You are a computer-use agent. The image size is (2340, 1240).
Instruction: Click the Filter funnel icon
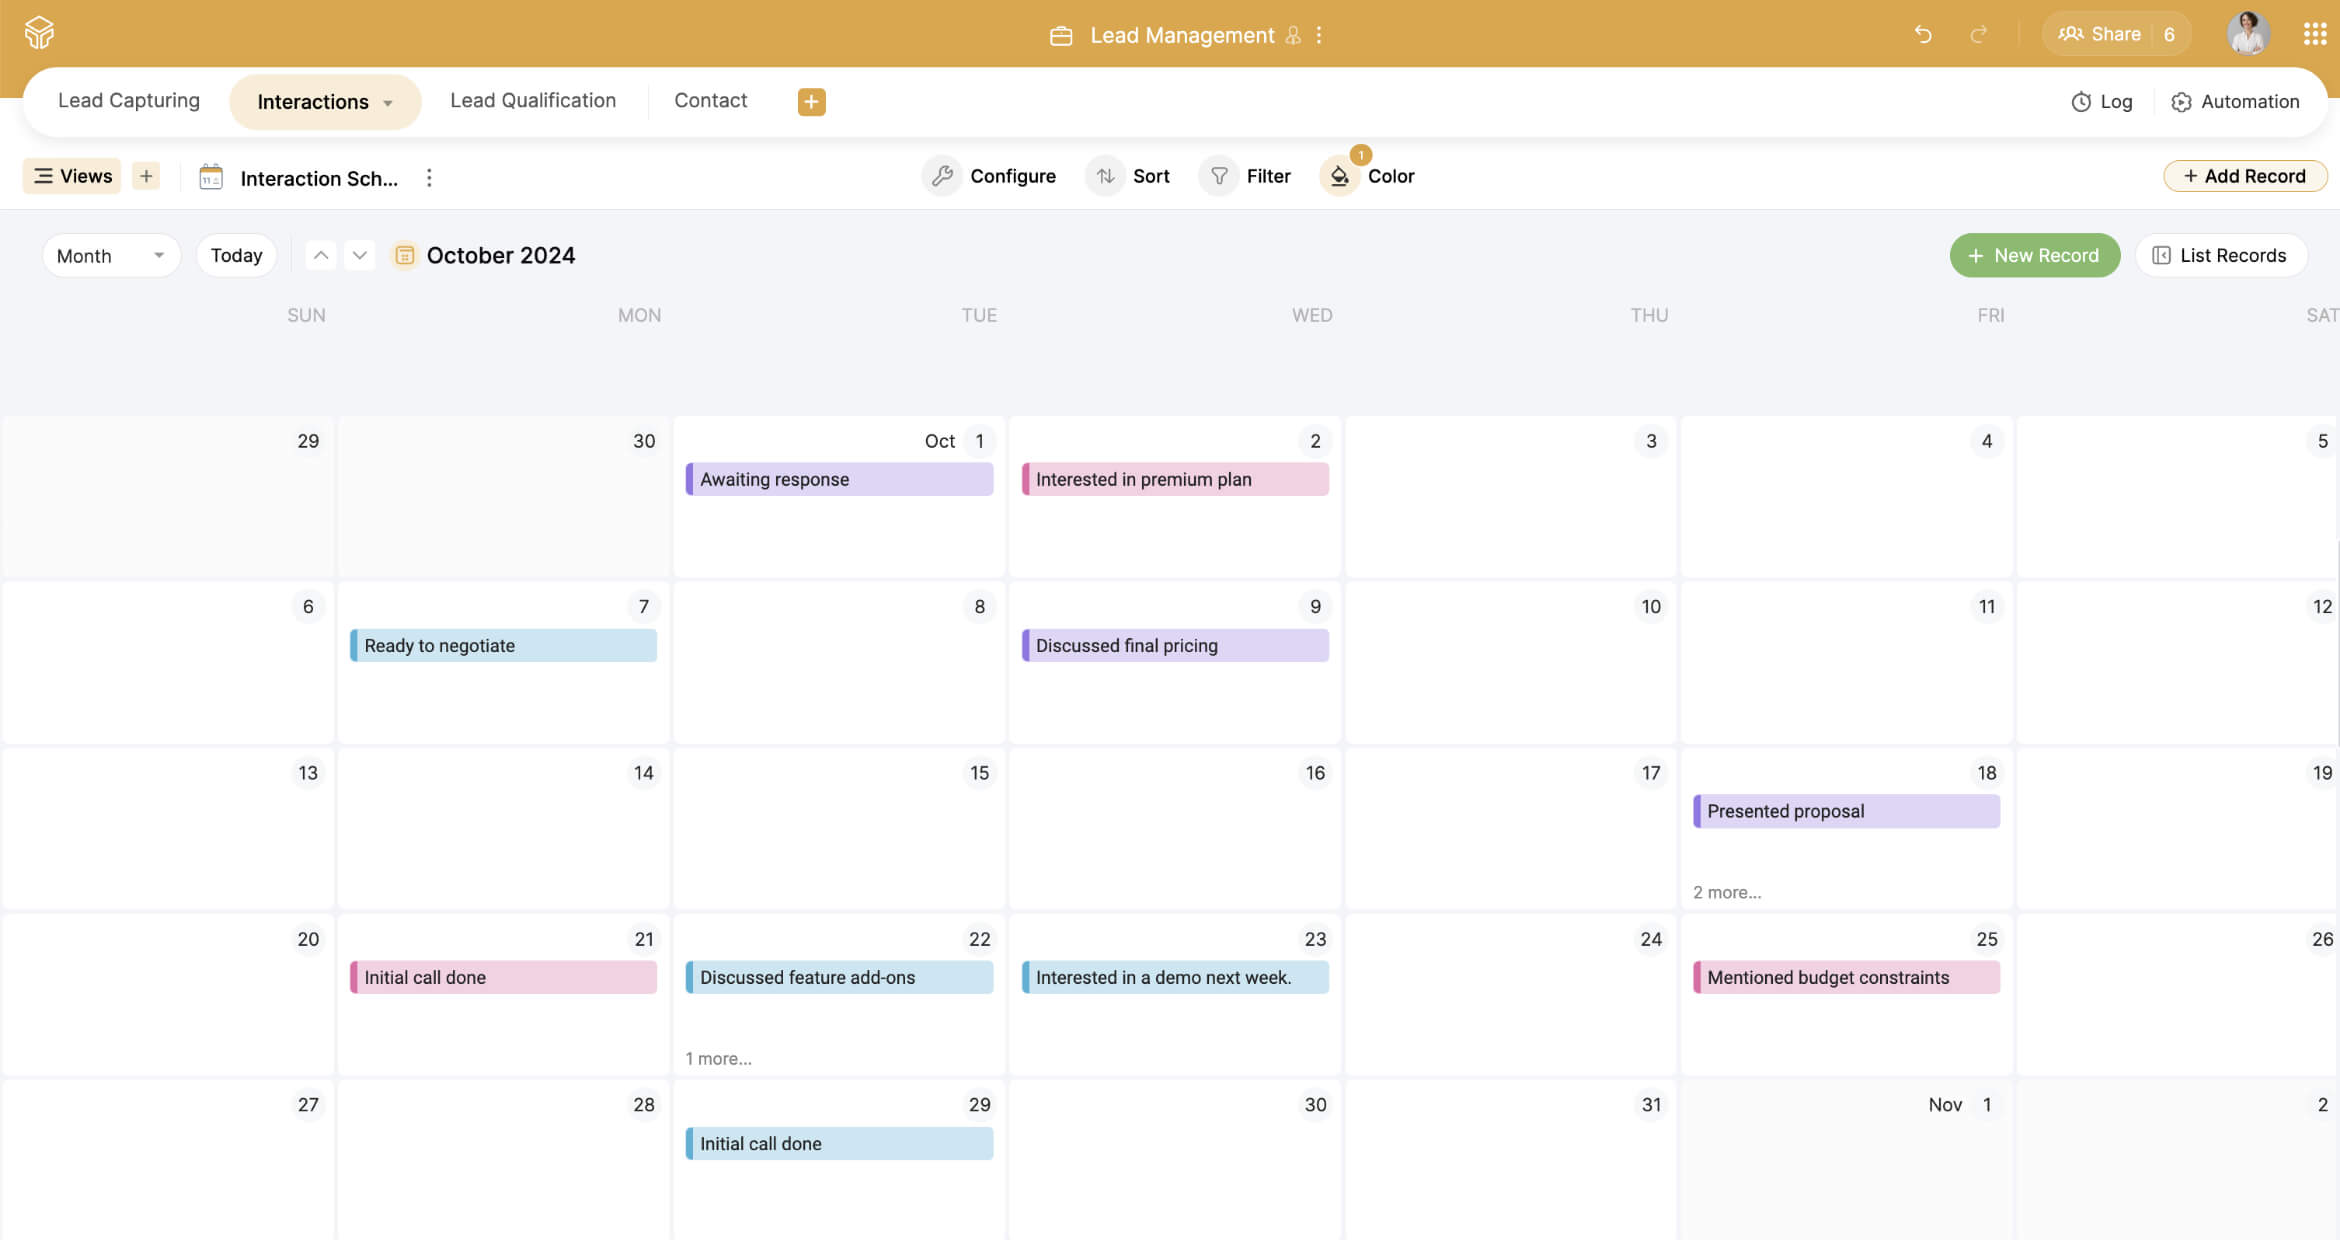(1219, 175)
